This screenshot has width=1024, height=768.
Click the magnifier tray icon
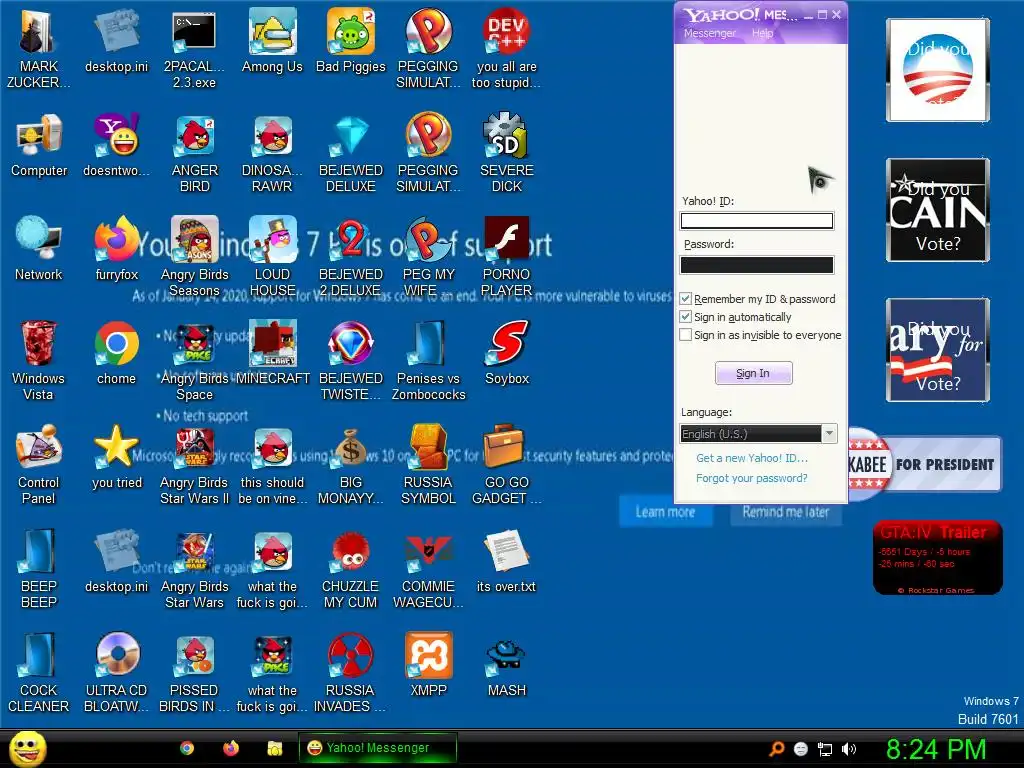click(x=776, y=749)
